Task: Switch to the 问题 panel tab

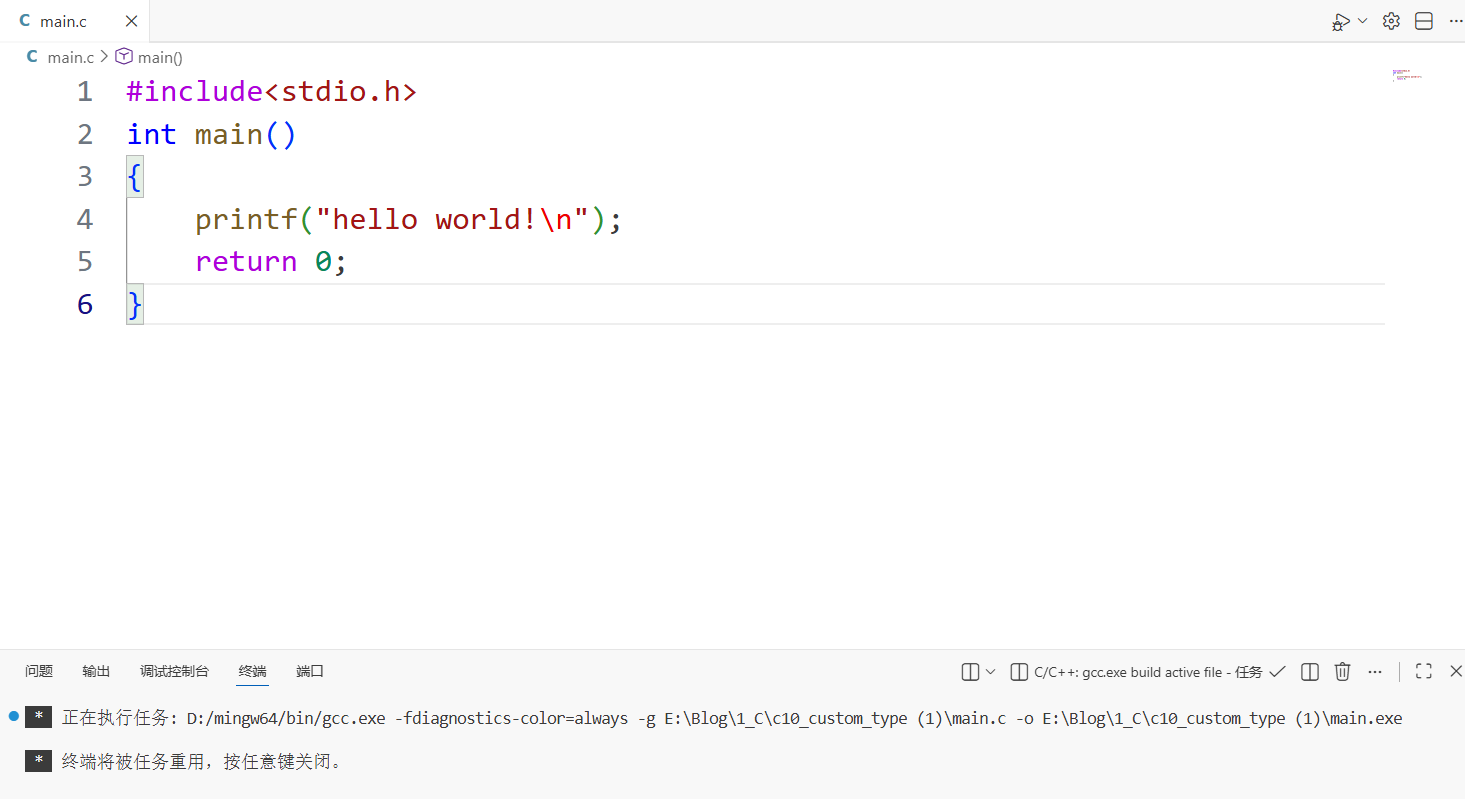Action: tap(39, 671)
